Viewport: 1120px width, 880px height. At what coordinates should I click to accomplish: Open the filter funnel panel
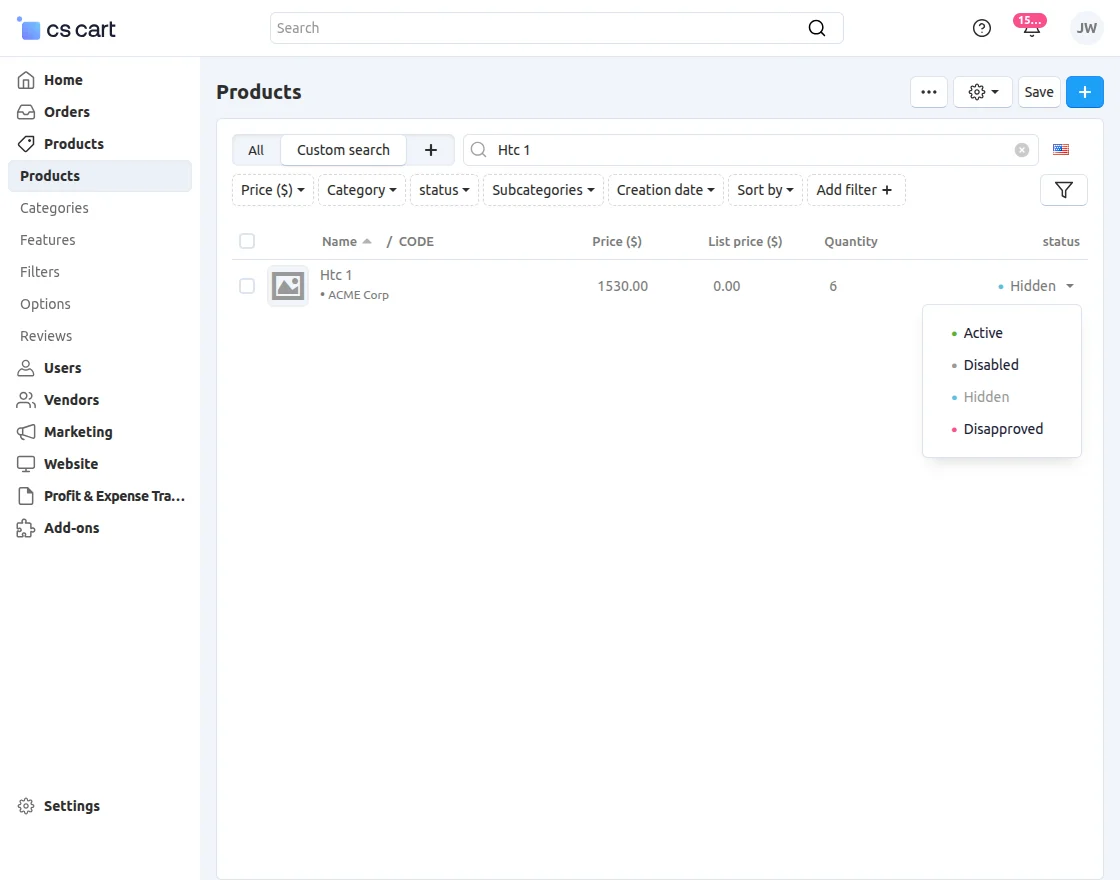coord(1063,189)
